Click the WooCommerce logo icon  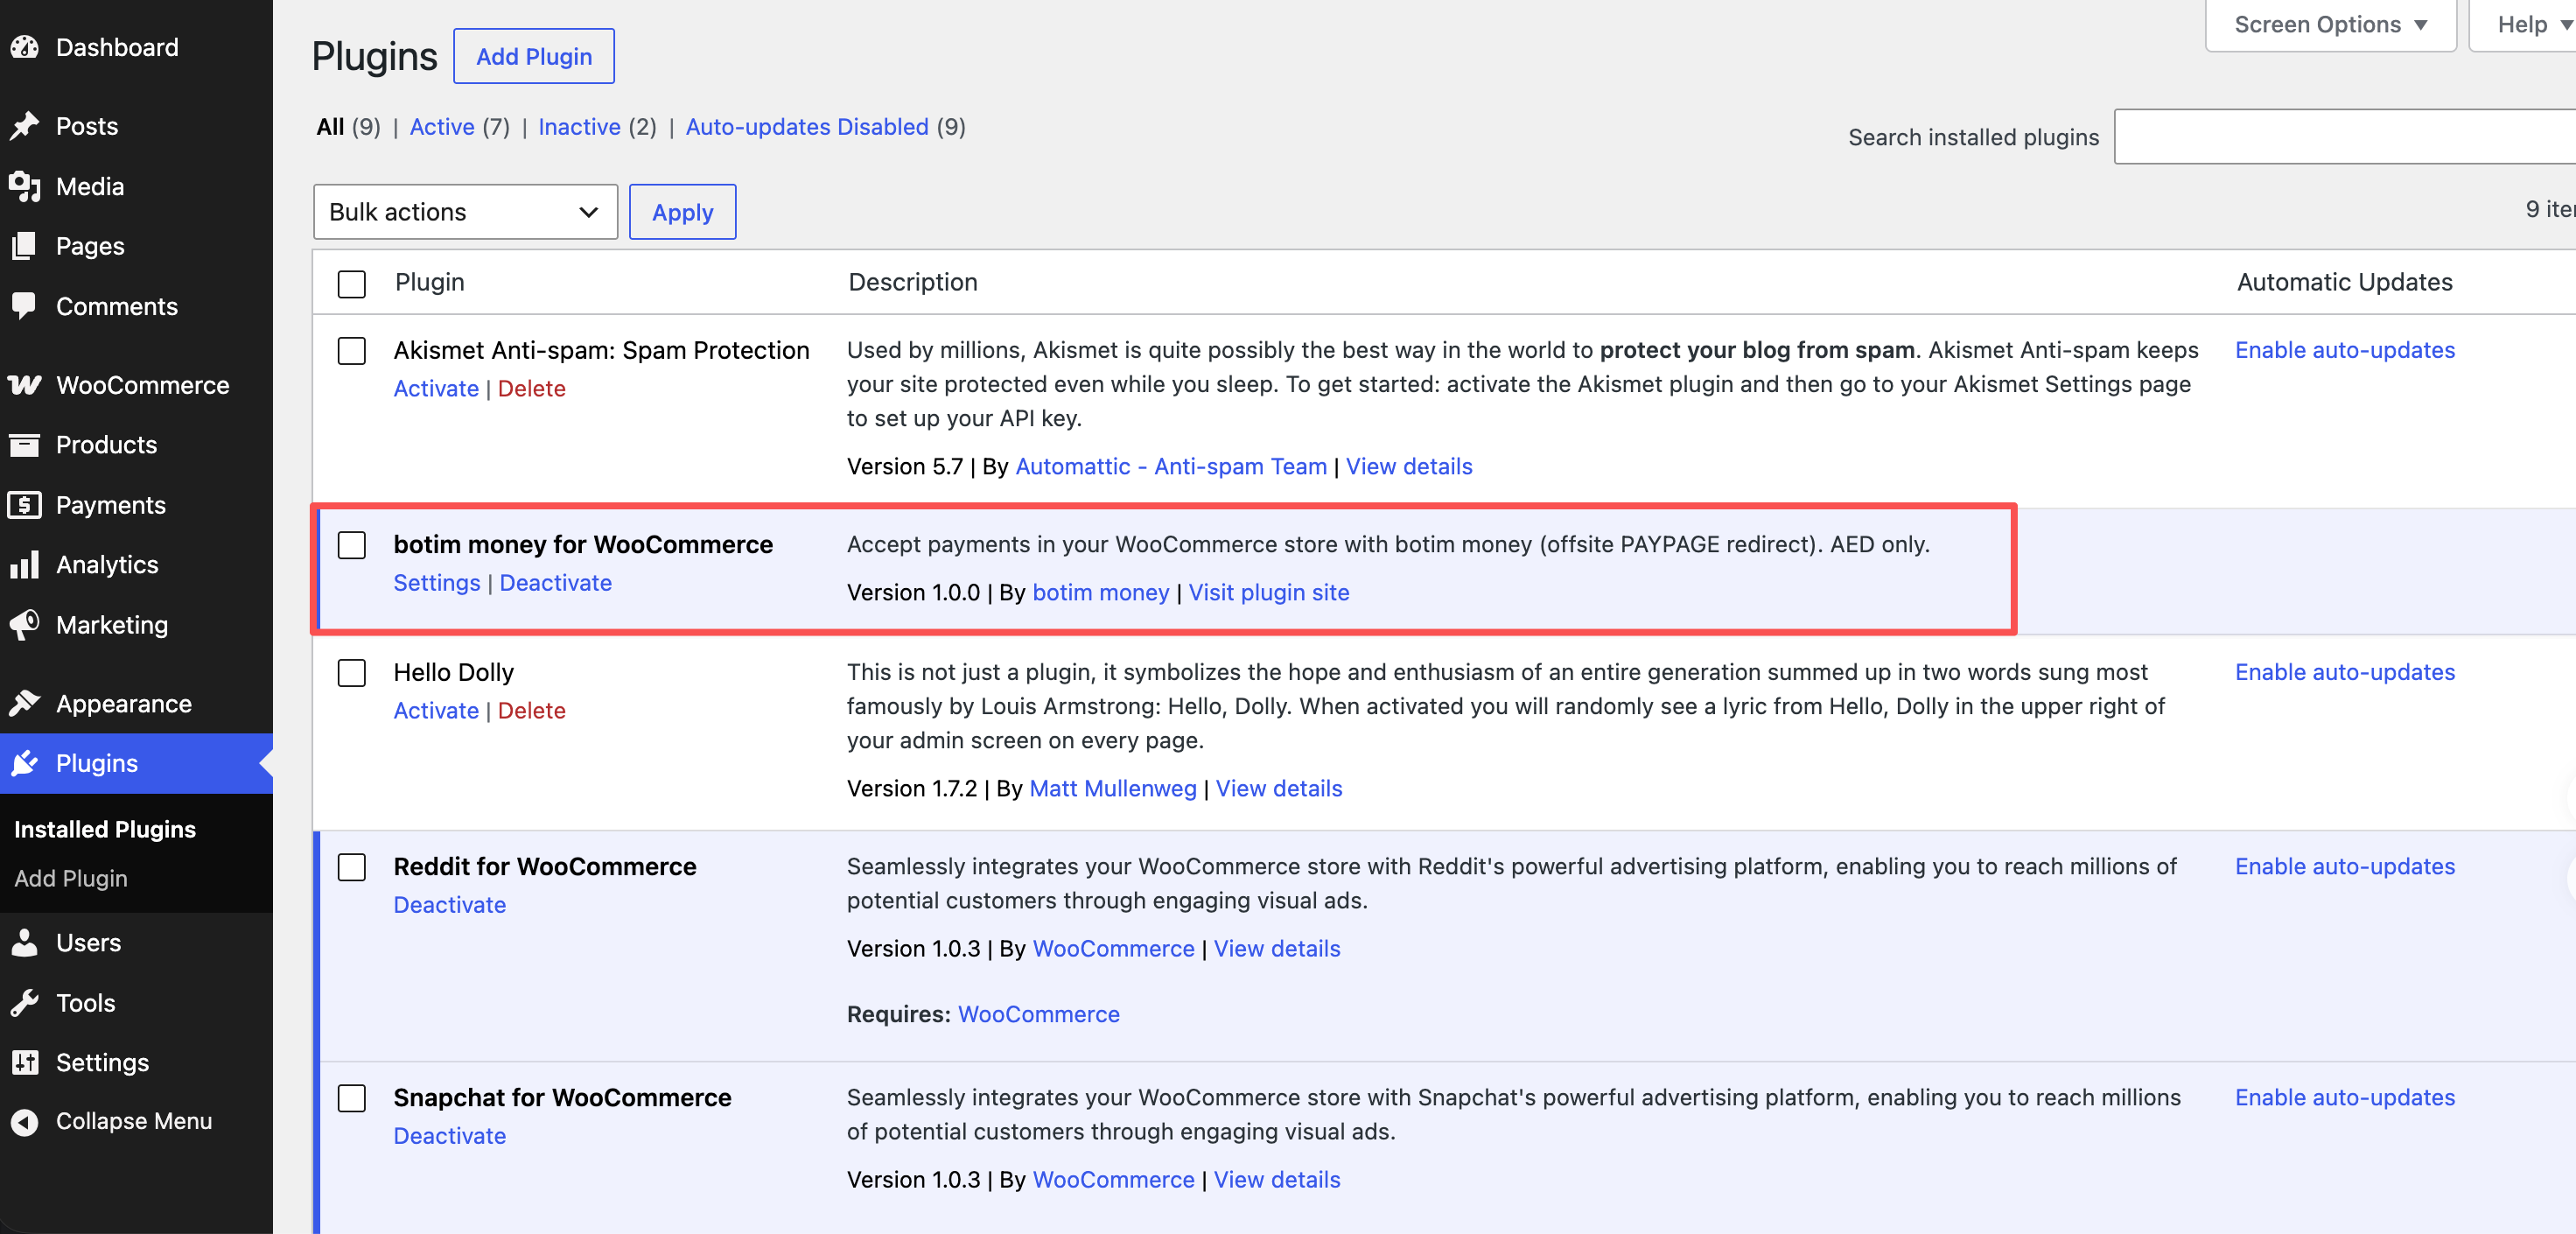point(25,385)
